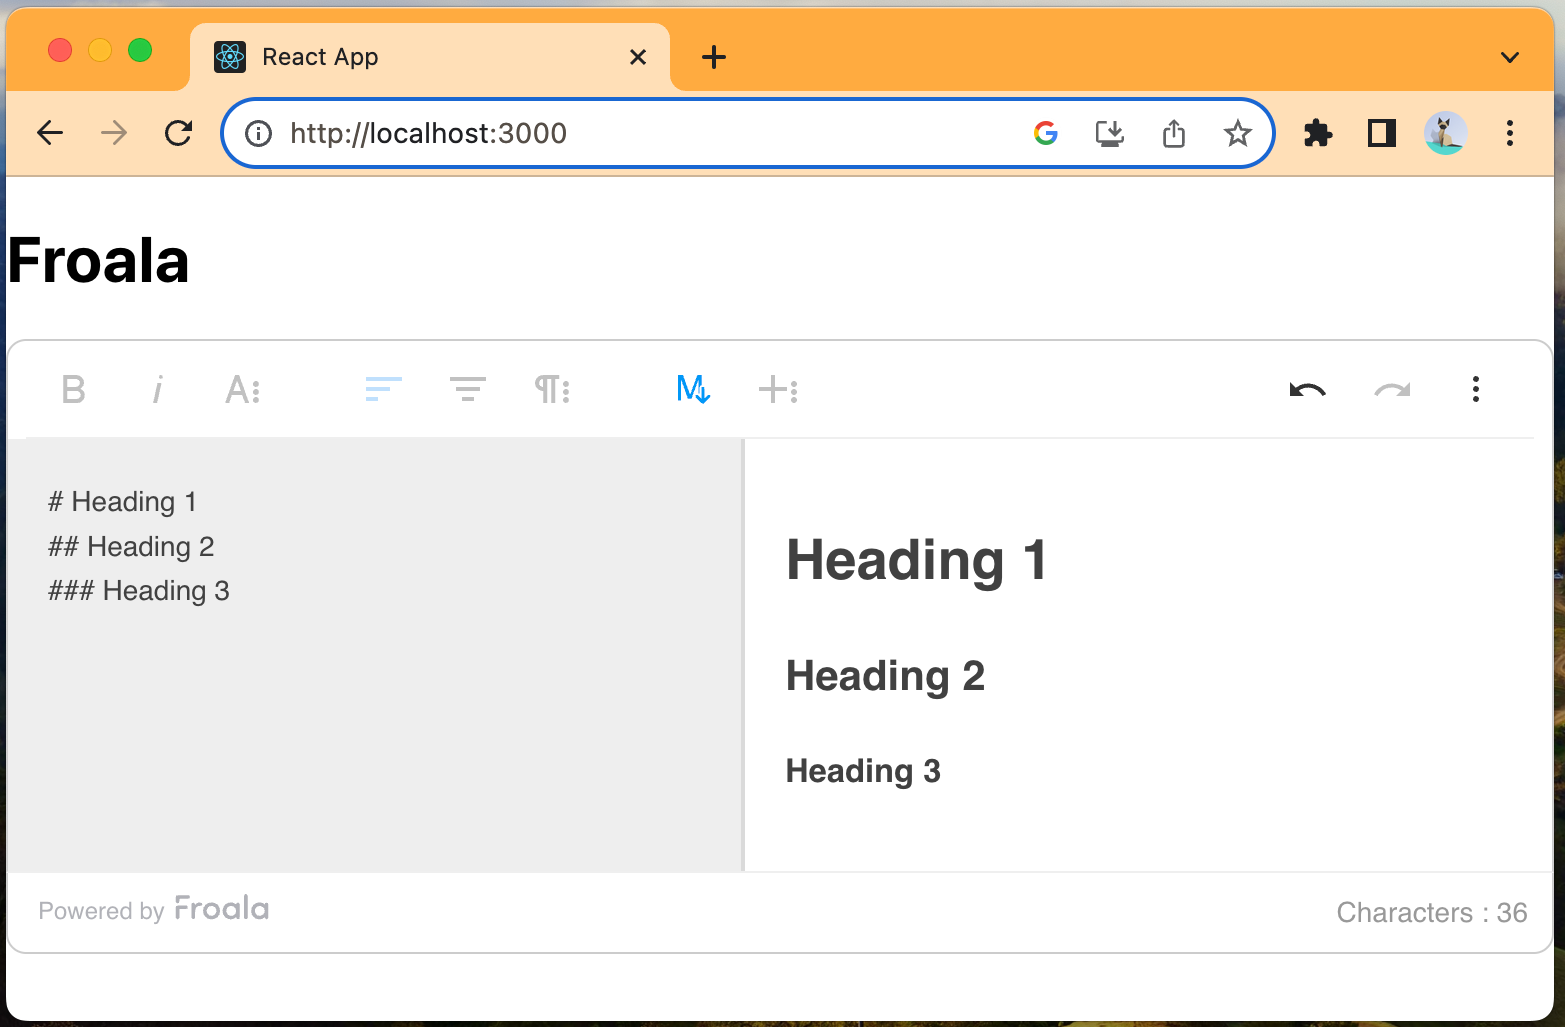Image resolution: width=1565 pixels, height=1027 pixels.
Task: Open the paragraph format tool
Action: pos(548,390)
